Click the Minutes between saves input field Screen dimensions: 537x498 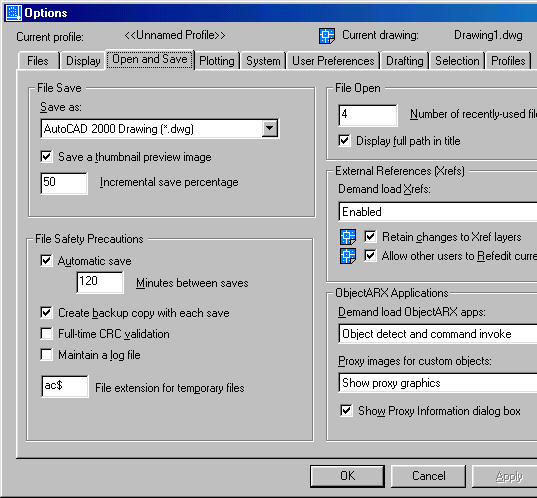click(x=100, y=282)
